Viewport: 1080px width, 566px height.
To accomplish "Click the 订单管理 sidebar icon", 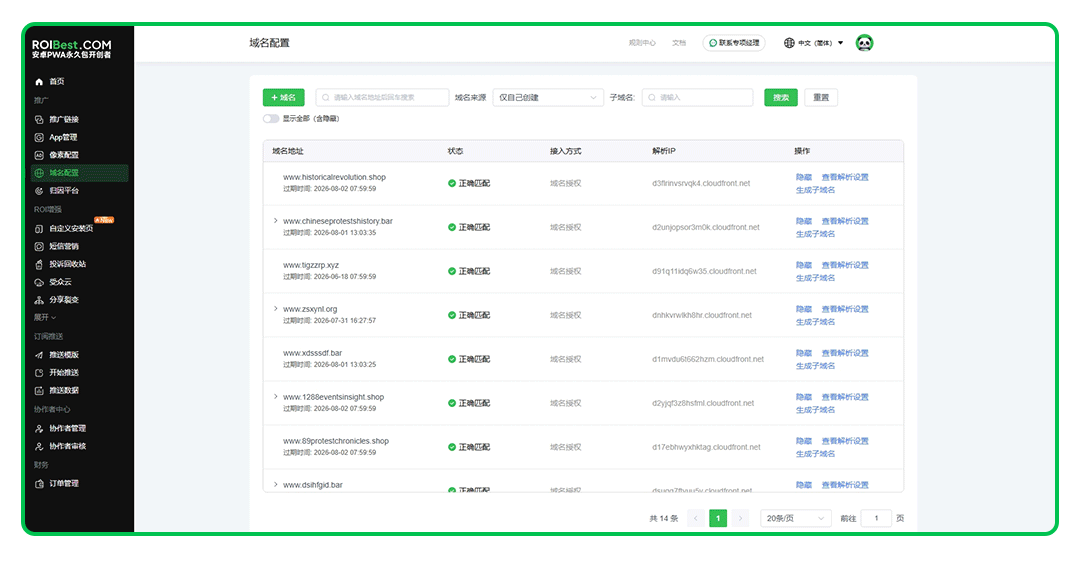I will coord(39,484).
